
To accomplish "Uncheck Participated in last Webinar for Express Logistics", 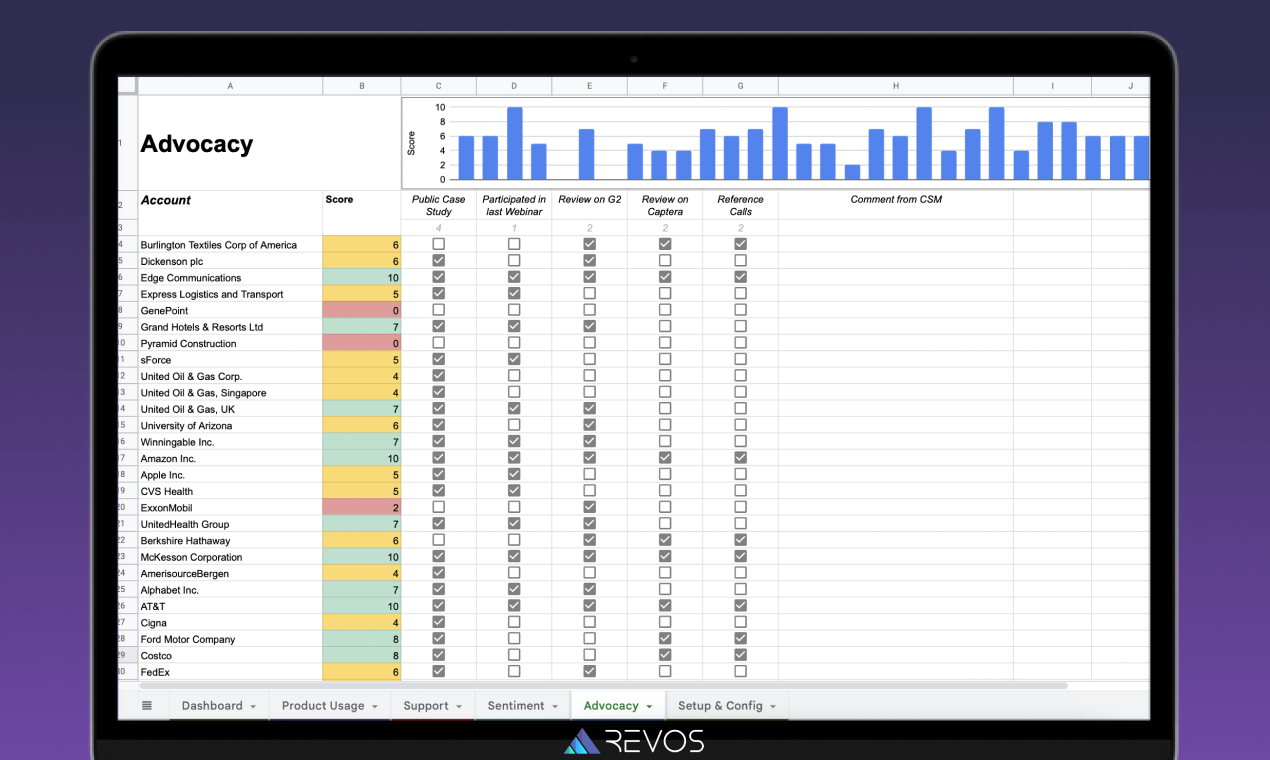I will pyautogui.click(x=514, y=294).
